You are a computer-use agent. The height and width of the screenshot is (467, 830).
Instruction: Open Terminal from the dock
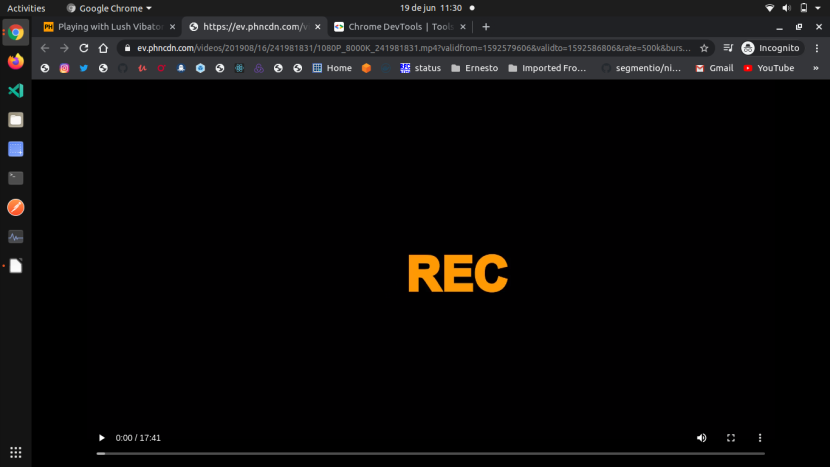coord(16,178)
